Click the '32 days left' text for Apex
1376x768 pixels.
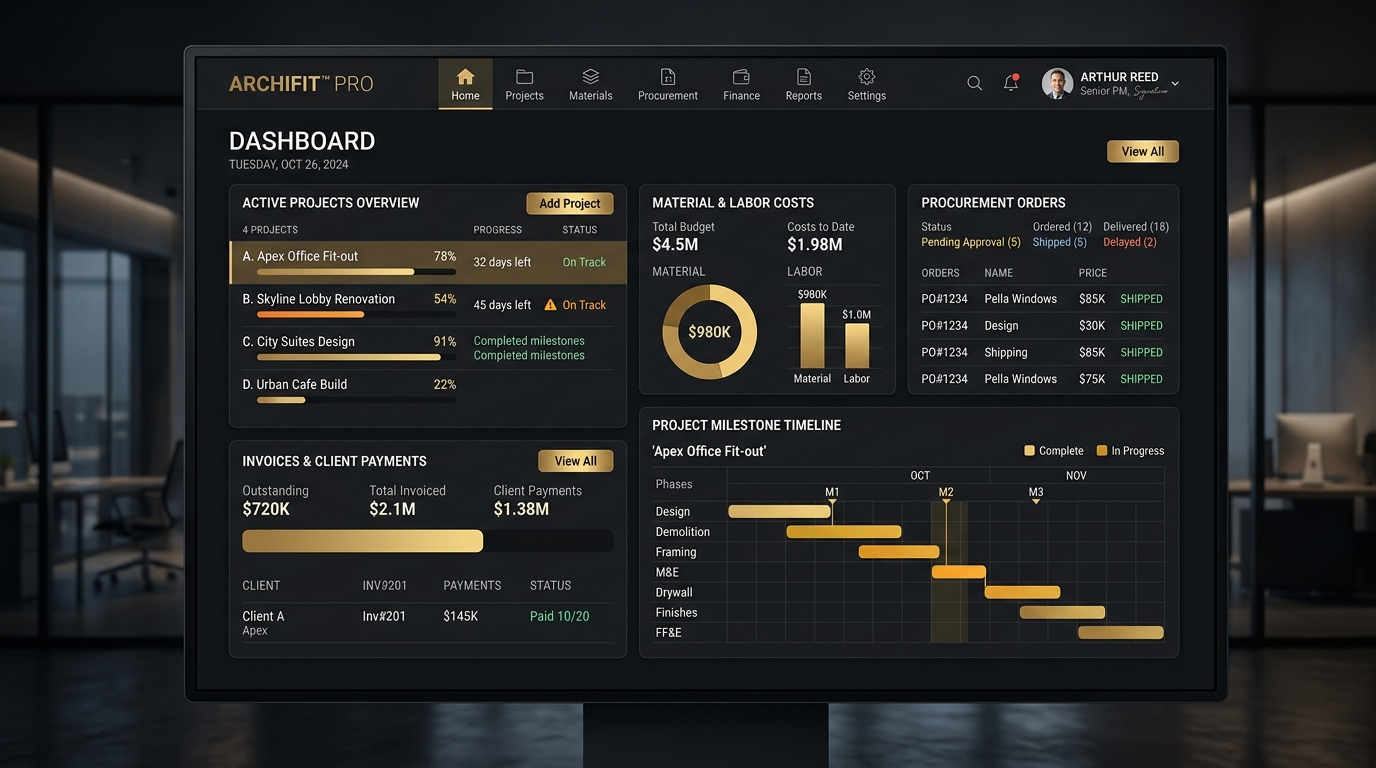(502, 262)
